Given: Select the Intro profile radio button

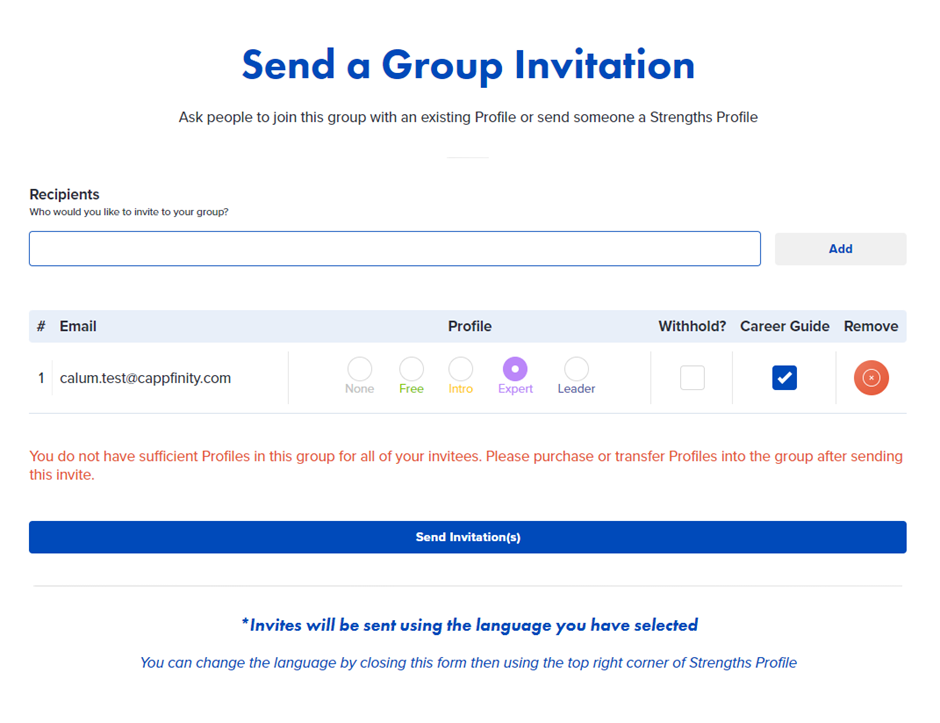Looking at the screenshot, I should (x=460, y=369).
